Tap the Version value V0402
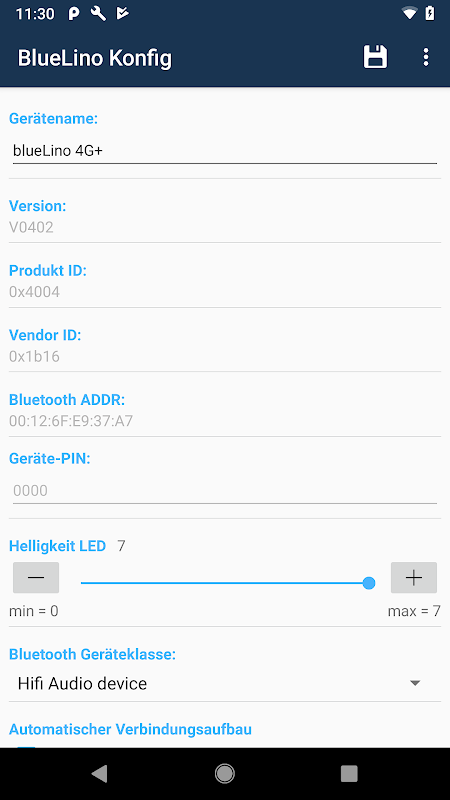The height and width of the screenshot is (800, 450). tap(31, 227)
